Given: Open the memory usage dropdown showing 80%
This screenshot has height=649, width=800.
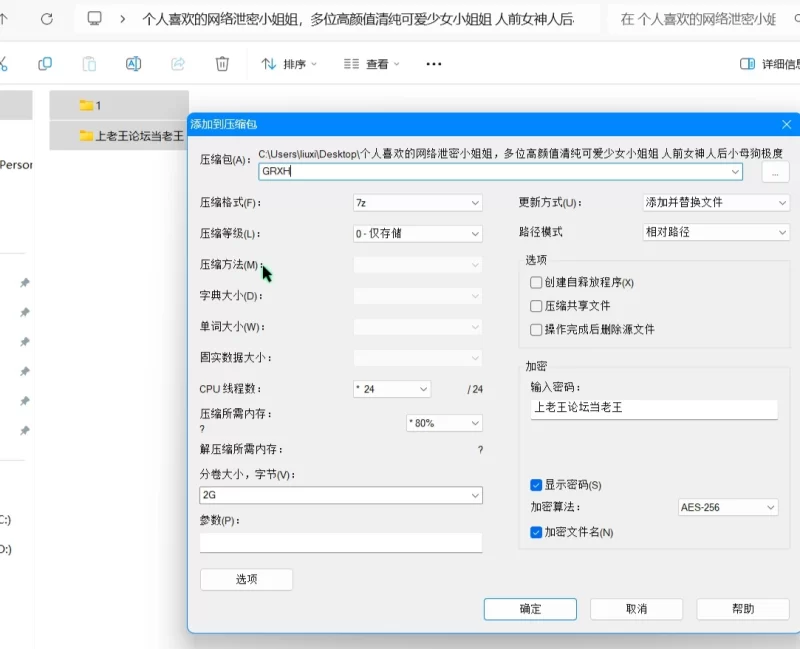Looking at the screenshot, I should 444,423.
